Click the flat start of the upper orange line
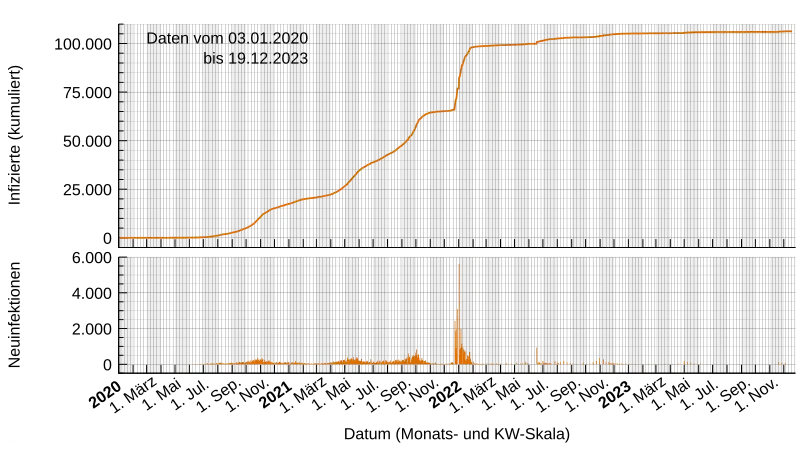This screenshot has width=800, height=450. pyautogui.click(x=150, y=238)
